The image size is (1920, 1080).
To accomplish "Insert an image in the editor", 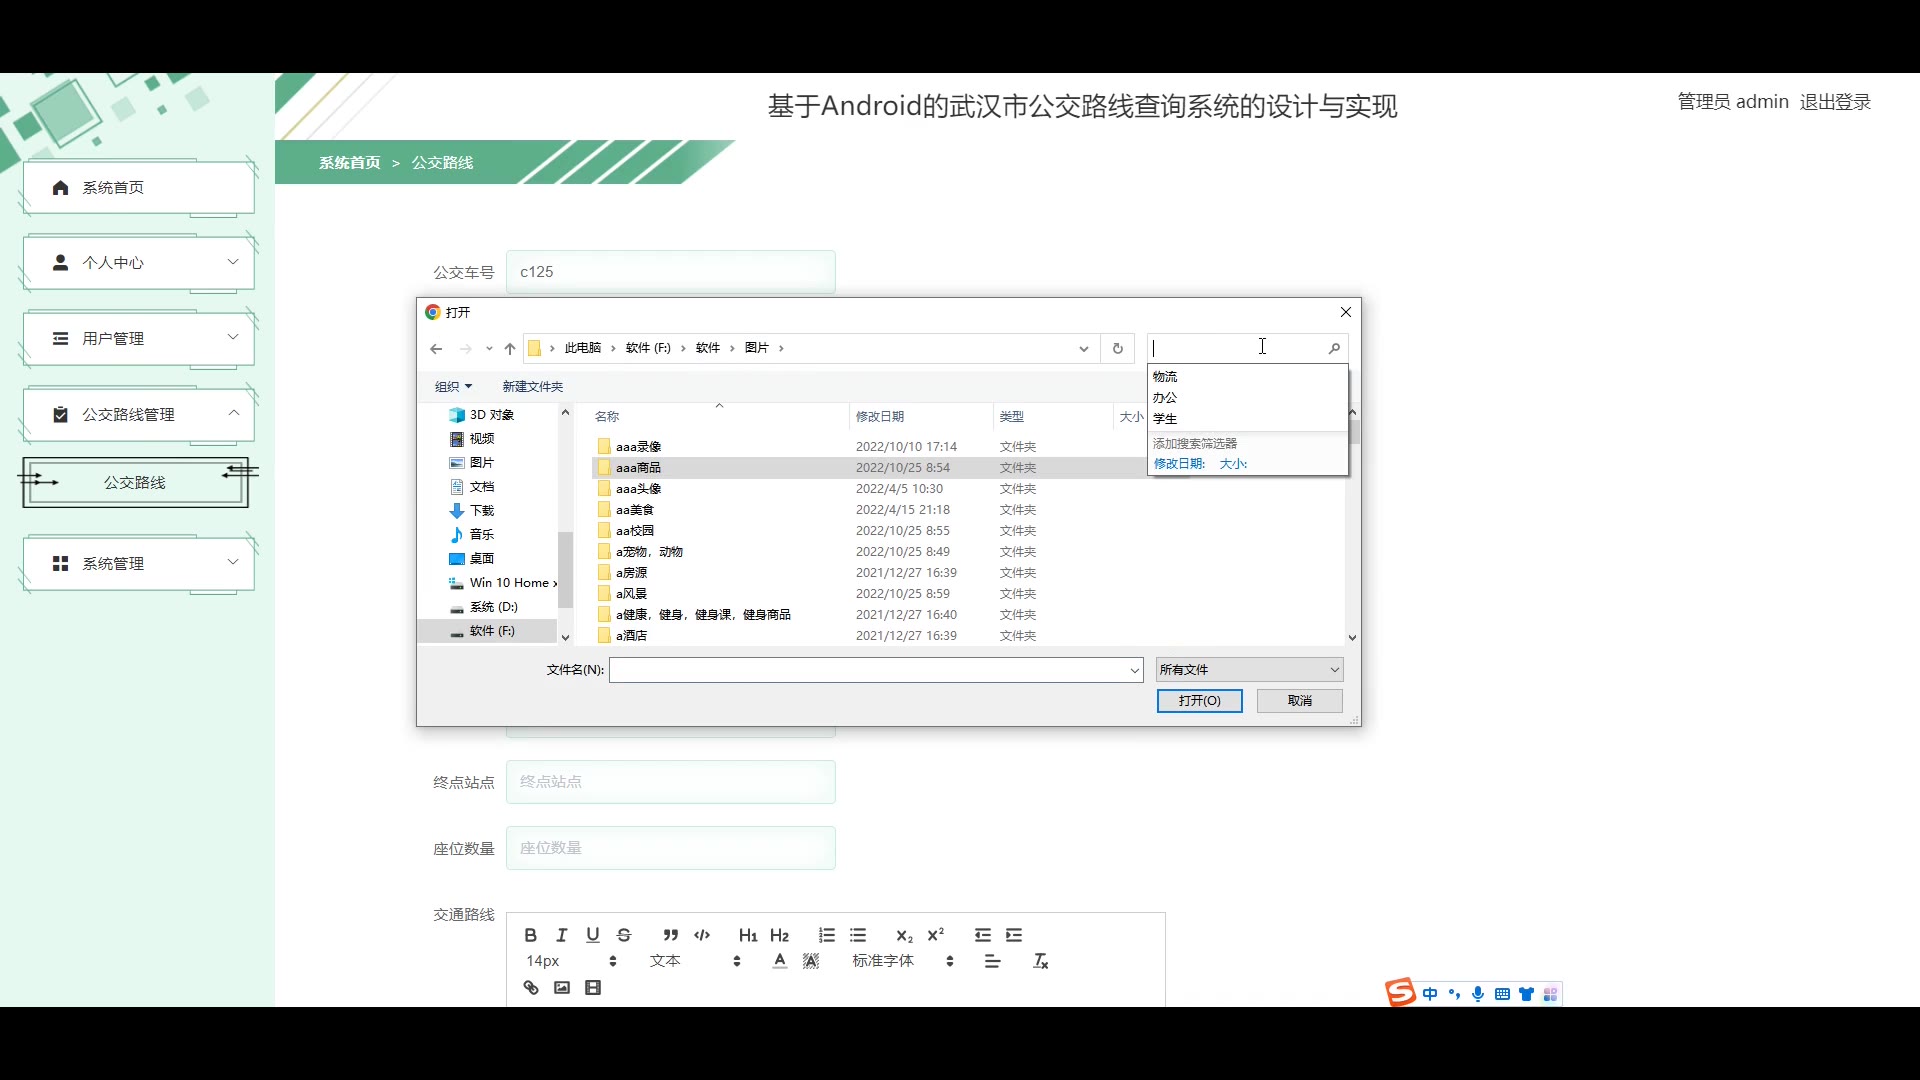I will [x=562, y=988].
